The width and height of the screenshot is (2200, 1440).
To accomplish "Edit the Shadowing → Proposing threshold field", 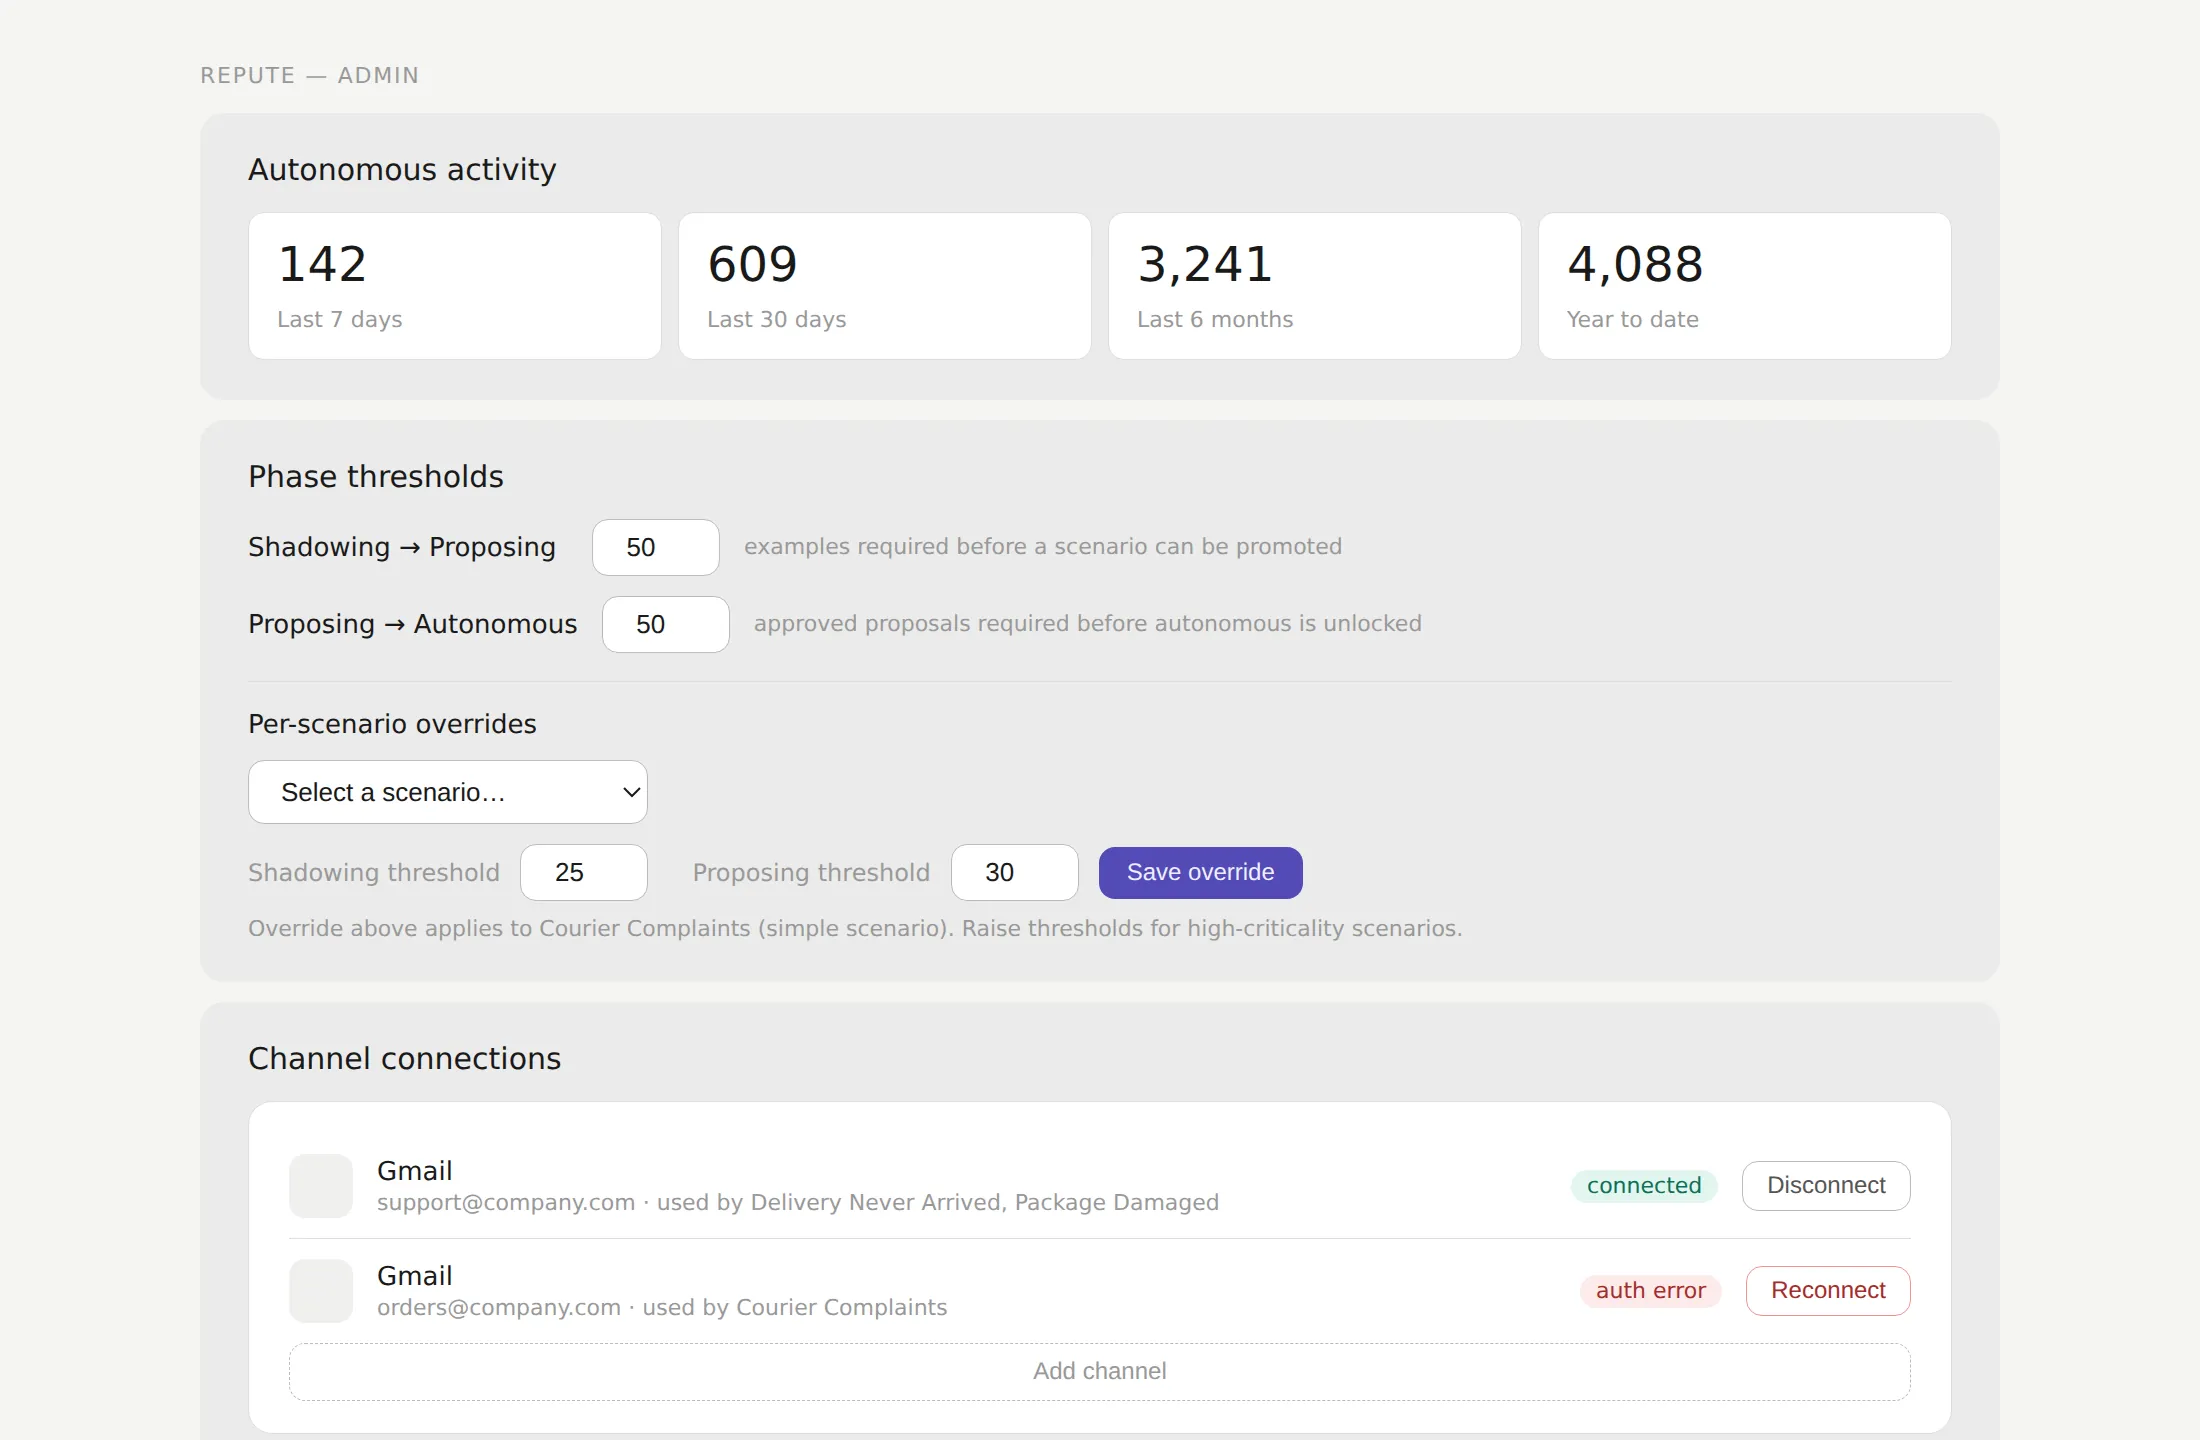I will click(x=656, y=547).
